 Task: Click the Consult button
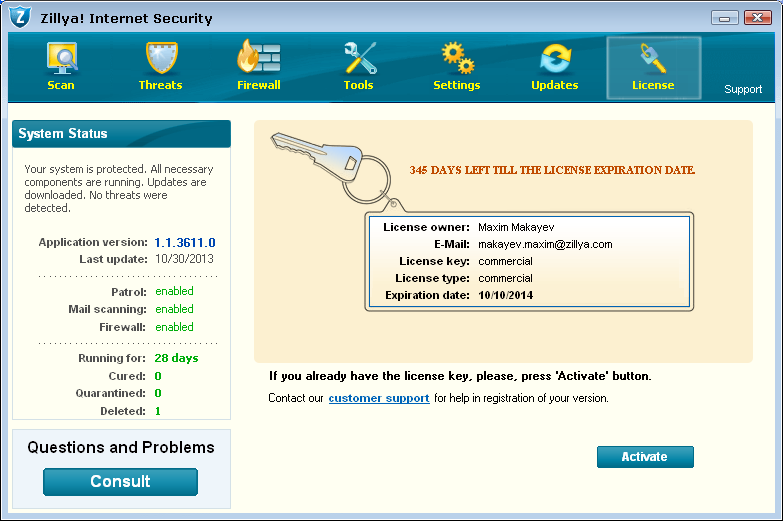pyautogui.click(x=120, y=482)
